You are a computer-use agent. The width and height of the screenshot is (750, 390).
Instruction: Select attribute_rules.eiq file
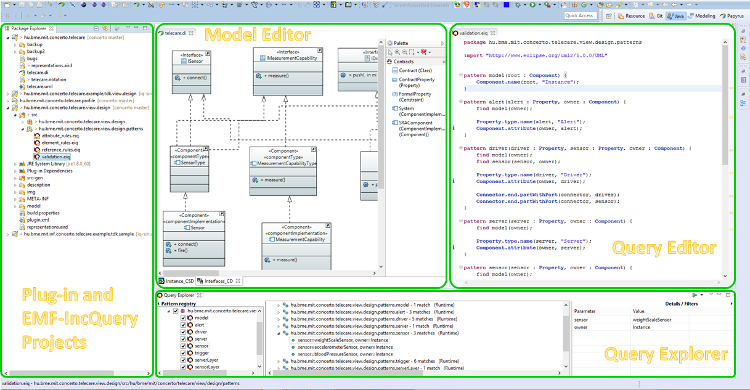pos(56,136)
